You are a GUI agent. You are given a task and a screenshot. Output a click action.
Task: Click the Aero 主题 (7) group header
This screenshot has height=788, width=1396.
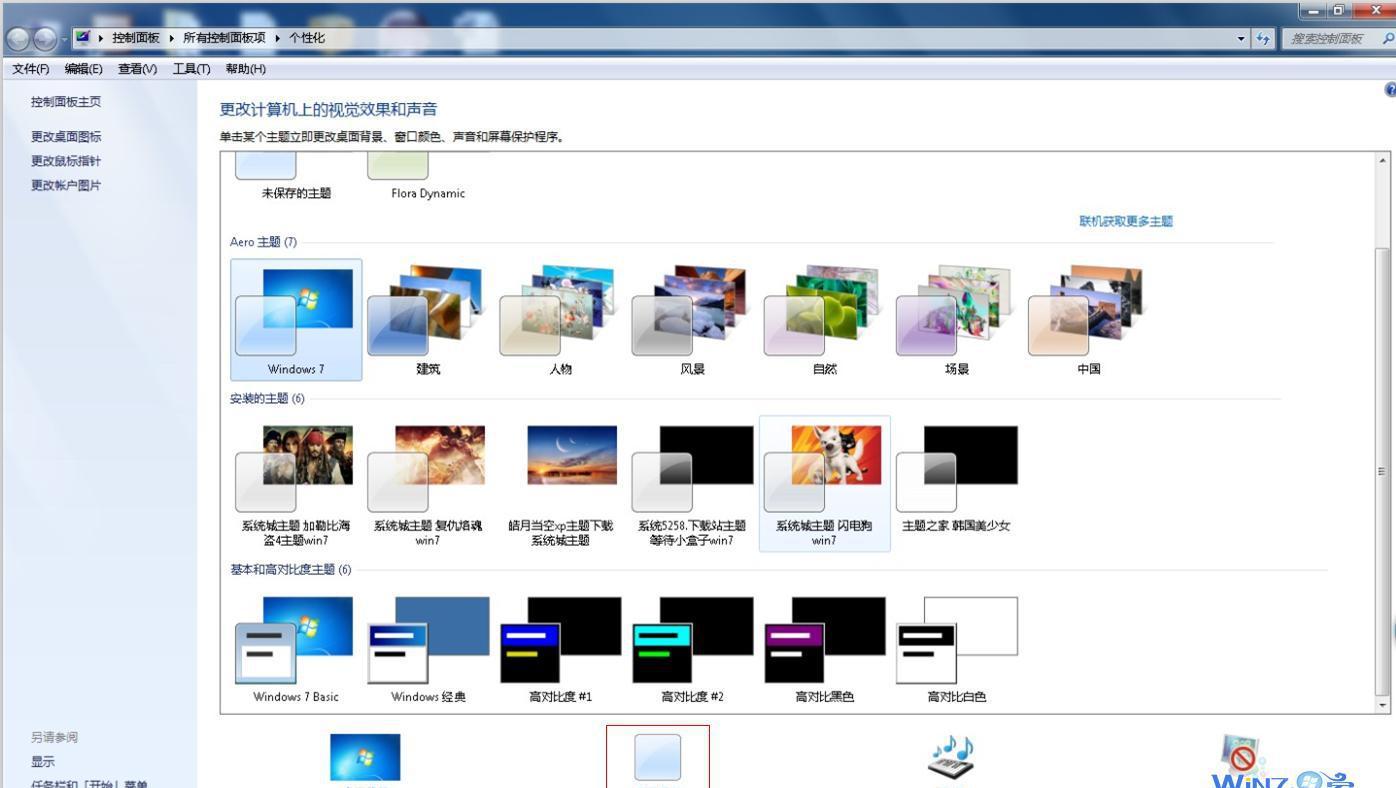263,242
